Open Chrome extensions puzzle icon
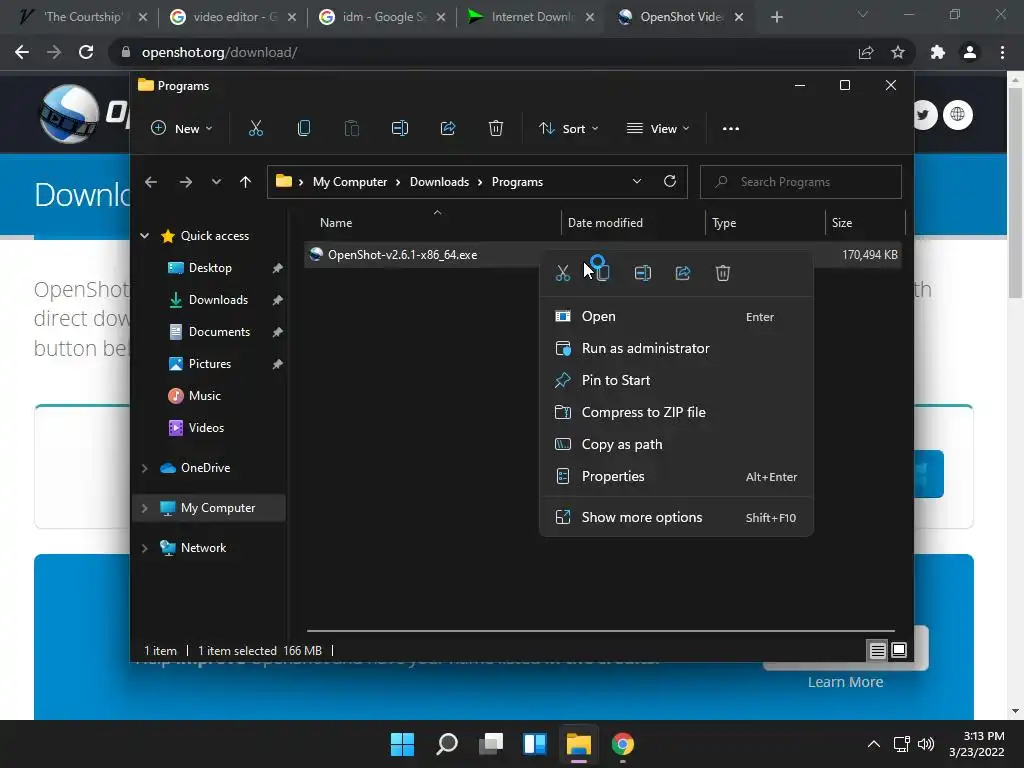 tap(938, 52)
